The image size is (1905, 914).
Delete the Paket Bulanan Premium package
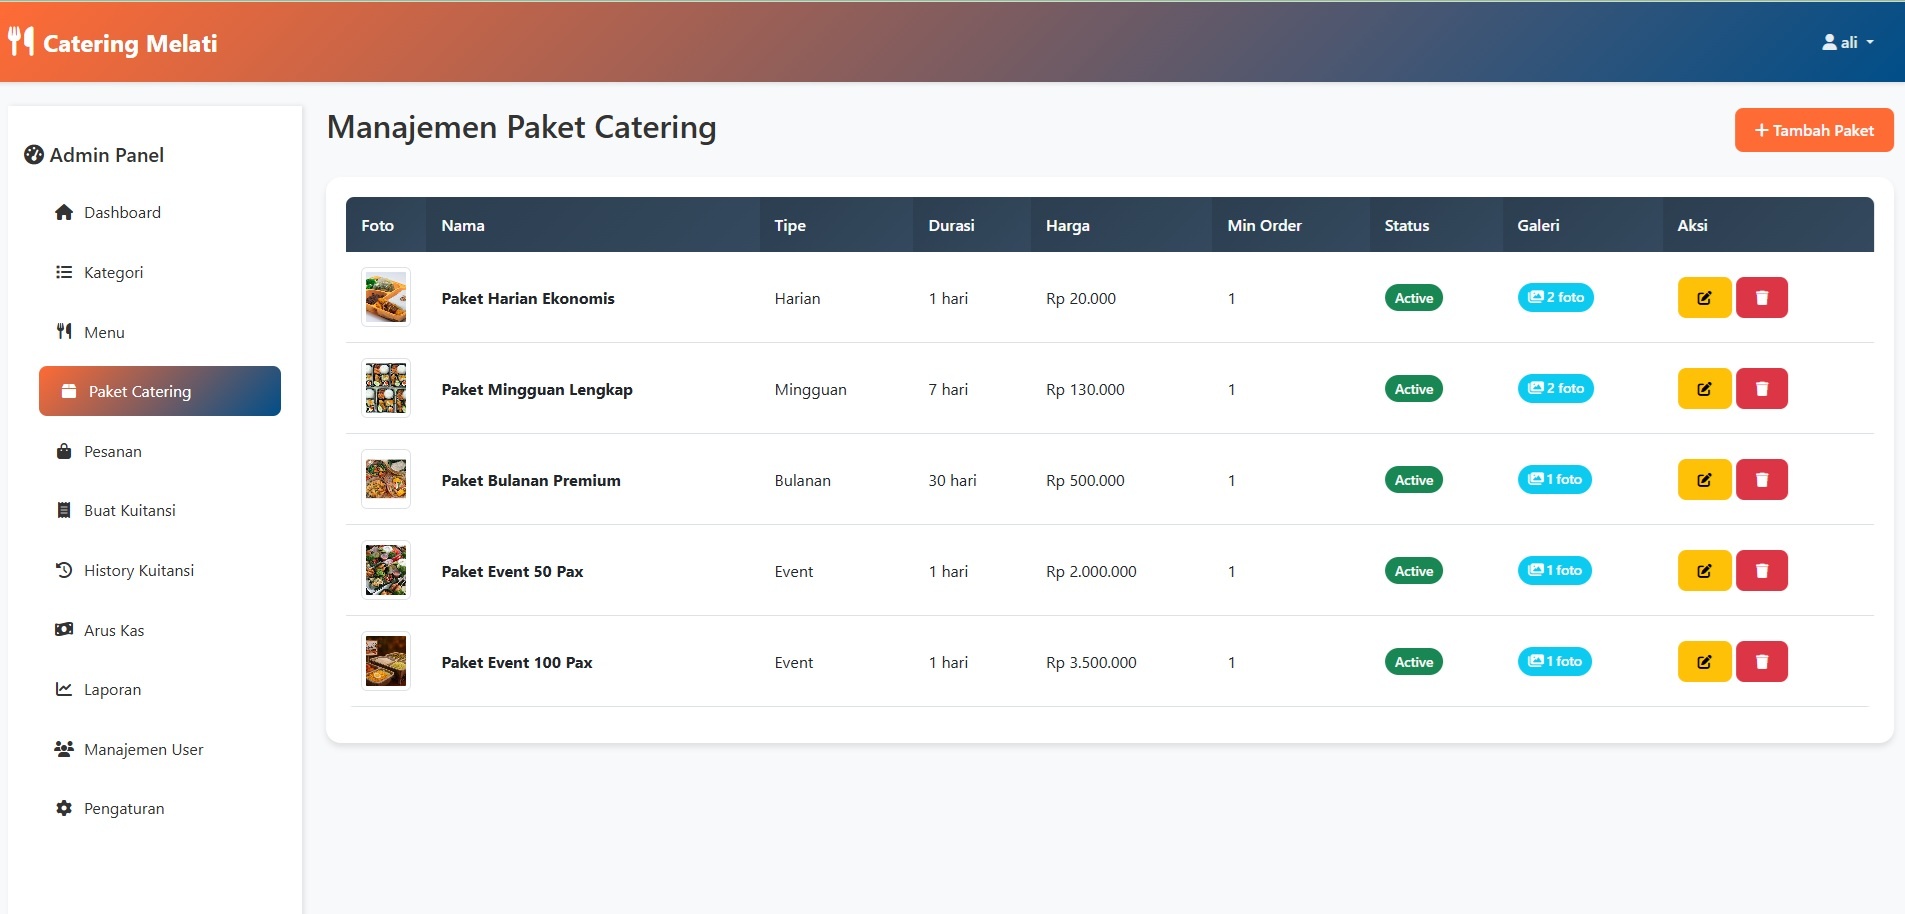(1761, 480)
